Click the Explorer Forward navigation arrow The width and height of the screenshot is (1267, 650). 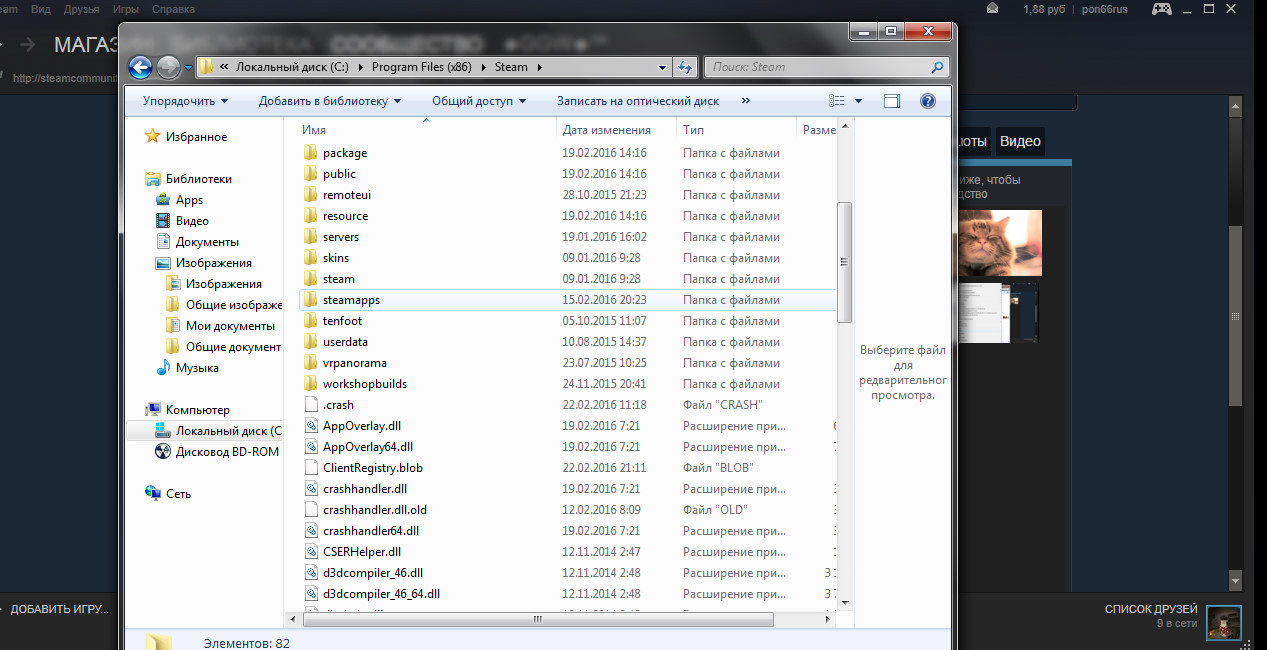pos(169,67)
